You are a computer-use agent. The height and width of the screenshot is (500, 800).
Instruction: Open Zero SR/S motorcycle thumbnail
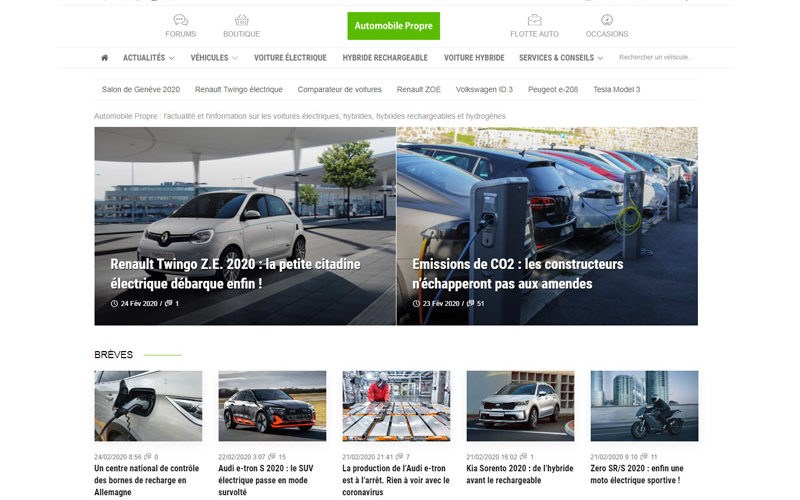point(644,406)
